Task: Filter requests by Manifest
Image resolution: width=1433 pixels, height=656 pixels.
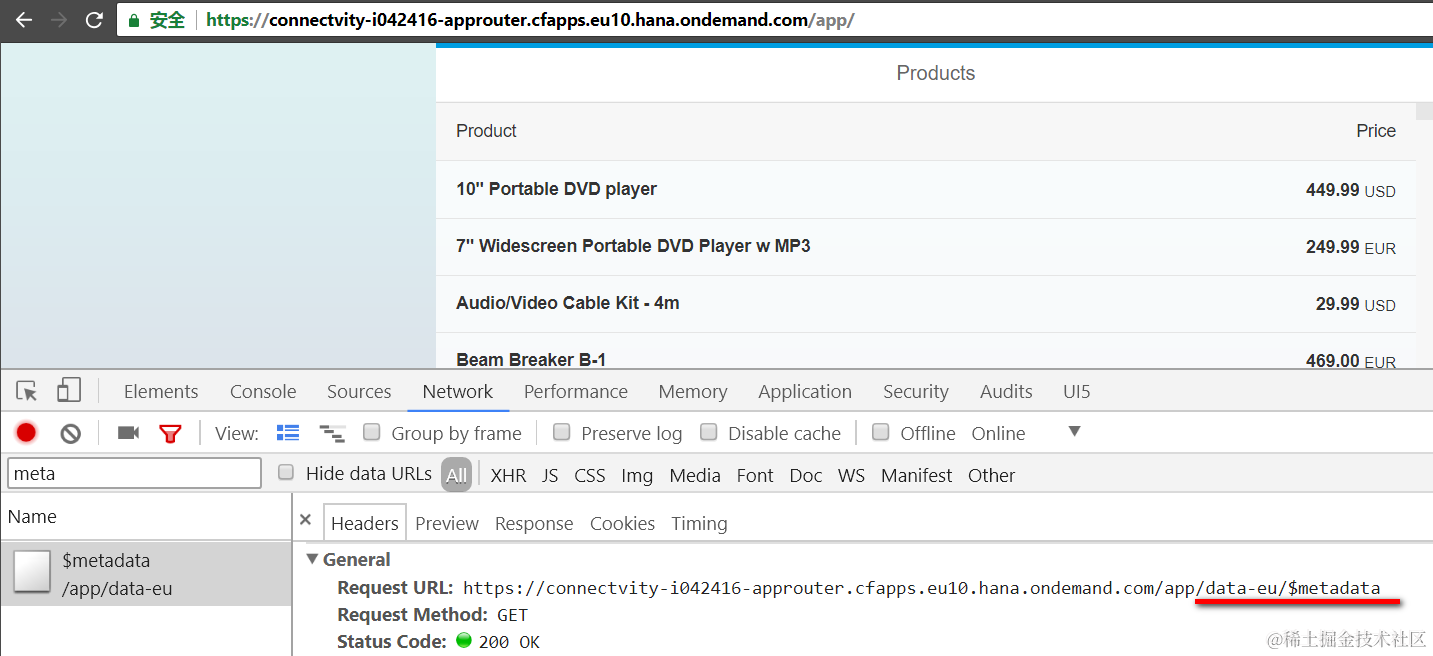Action: tap(917, 475)
